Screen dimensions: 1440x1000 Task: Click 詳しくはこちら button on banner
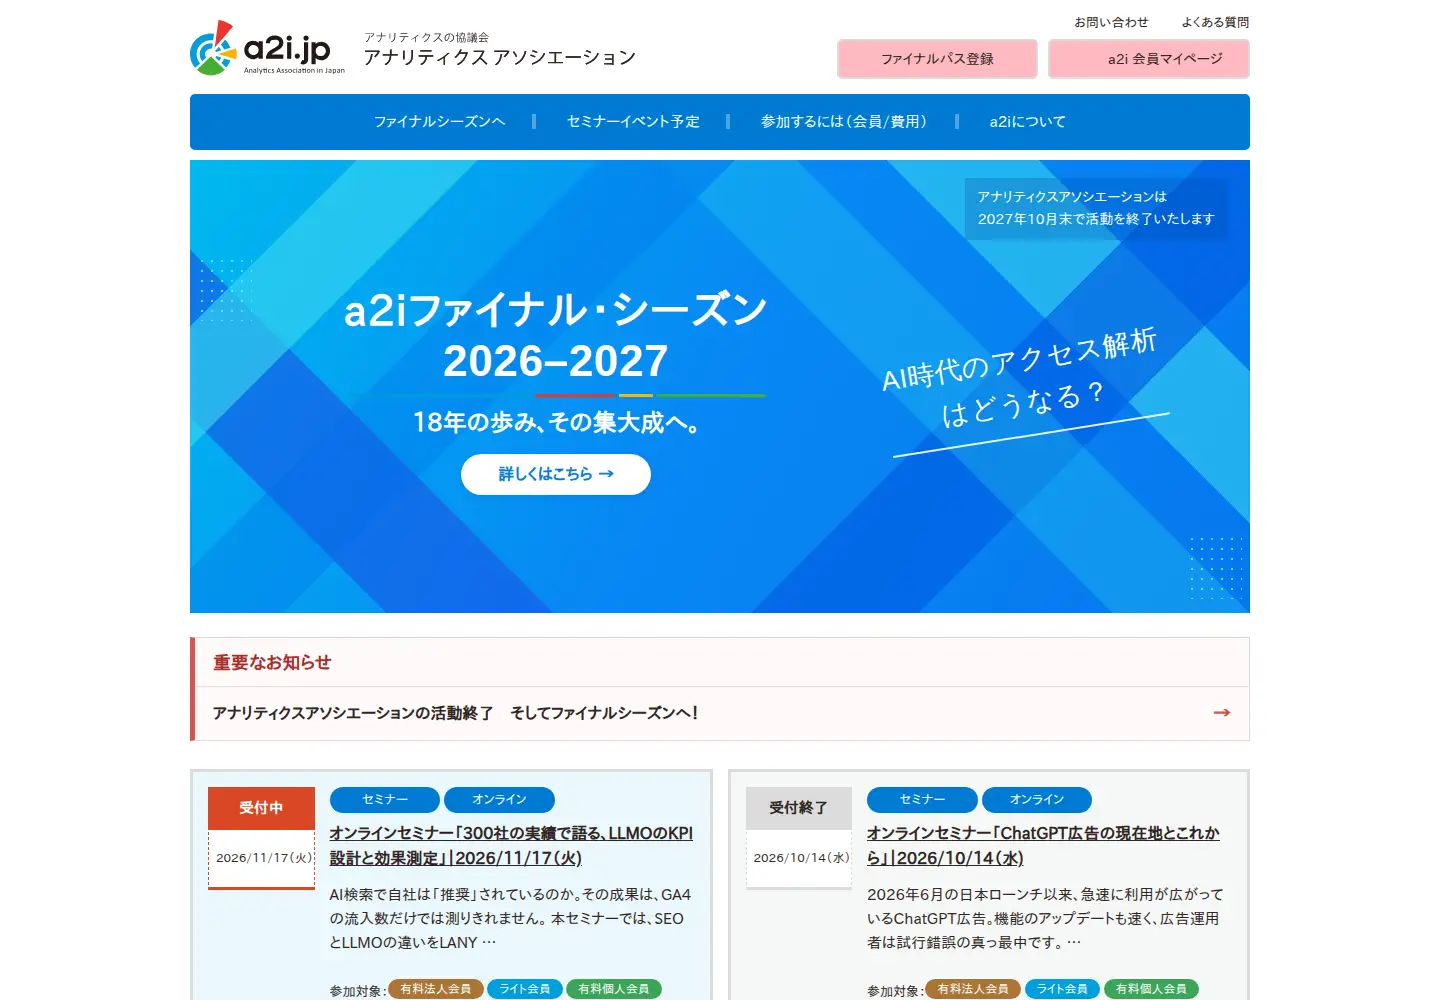556,474
